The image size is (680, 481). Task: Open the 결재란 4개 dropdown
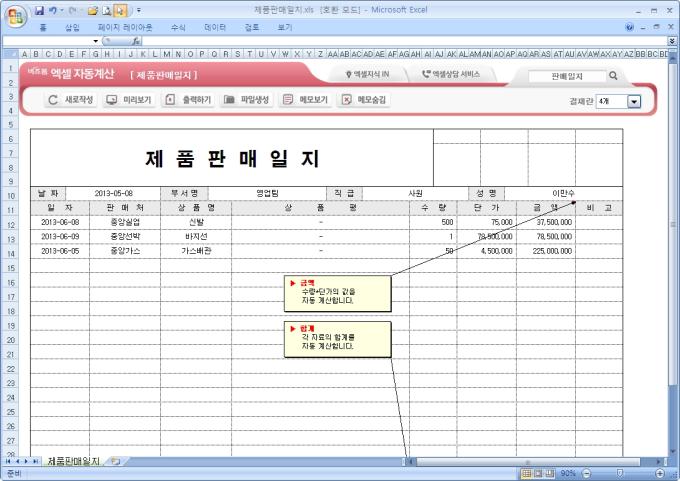point(634,101)
